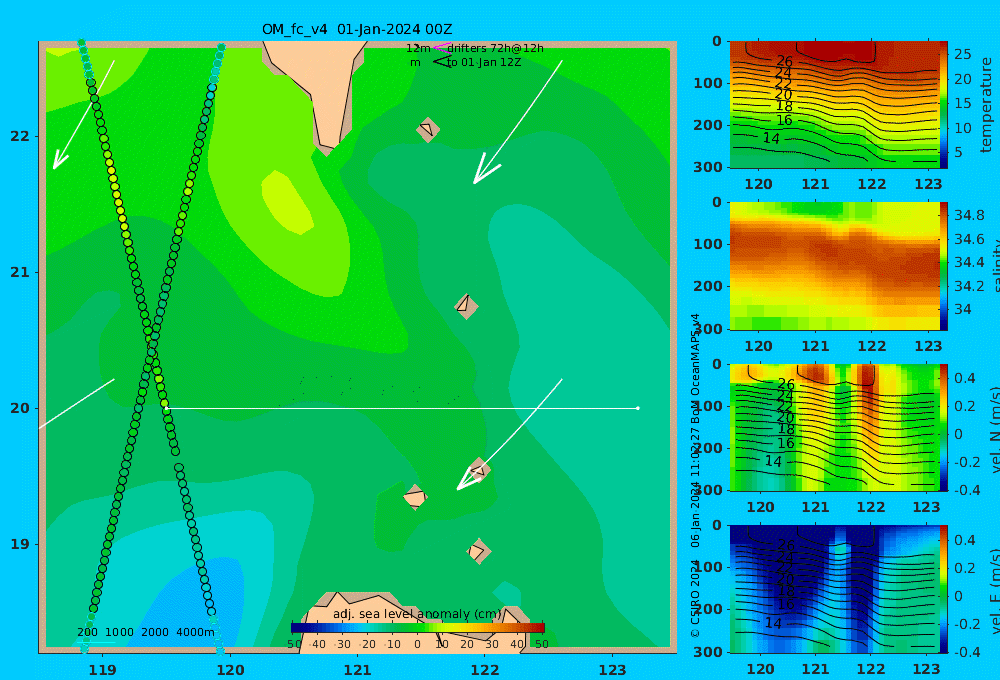Click the magenta drifter arrow legend symbol
1000x680 pixels.
point(441,47)
